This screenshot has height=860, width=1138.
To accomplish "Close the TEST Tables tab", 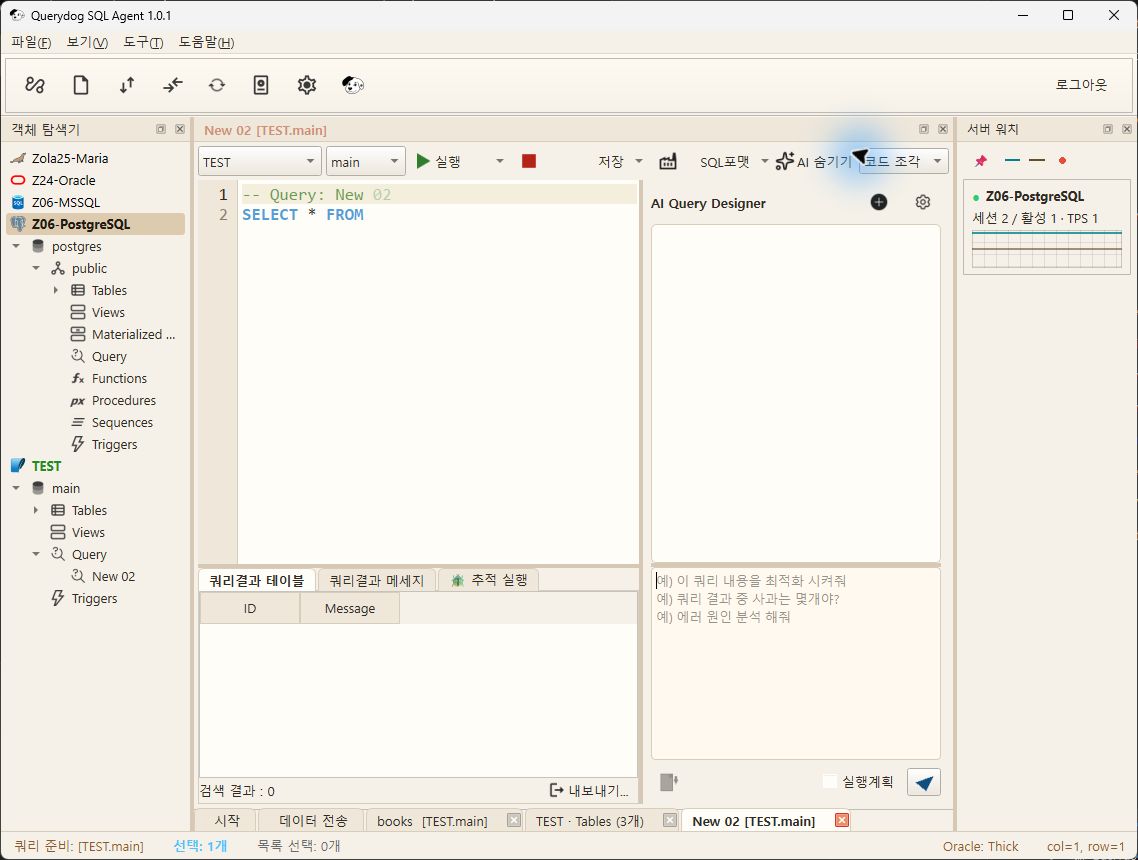I will [x=670, y=820].
